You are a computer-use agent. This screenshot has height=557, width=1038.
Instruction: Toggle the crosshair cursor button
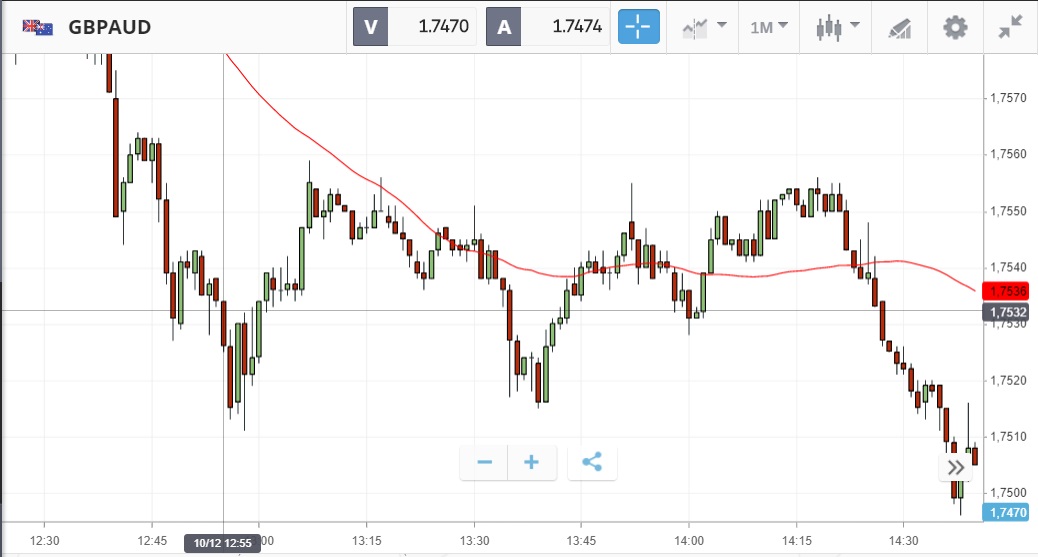[x=639, y=27]
